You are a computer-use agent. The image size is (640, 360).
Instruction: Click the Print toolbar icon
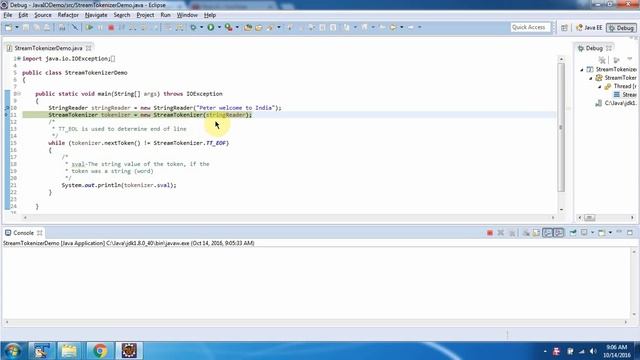coord(62,27)
